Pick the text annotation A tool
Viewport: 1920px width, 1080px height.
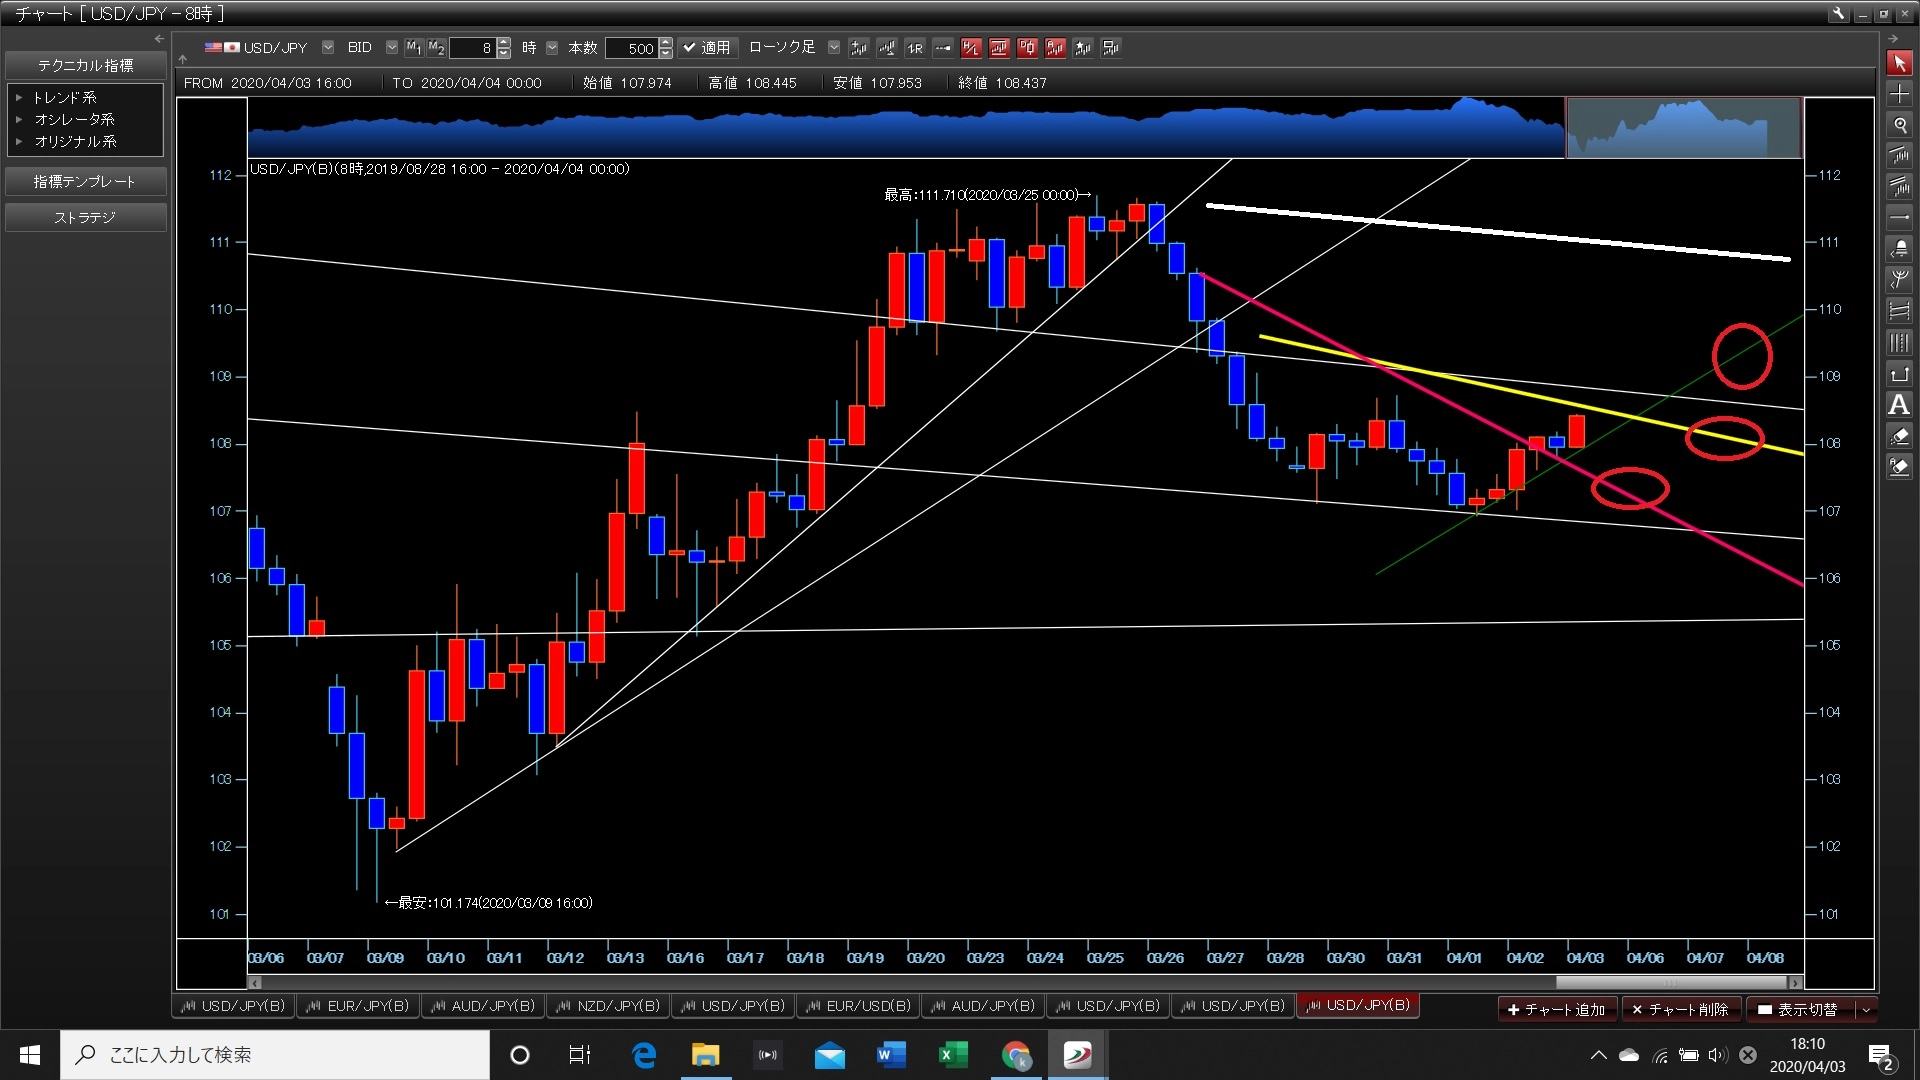1899,405
